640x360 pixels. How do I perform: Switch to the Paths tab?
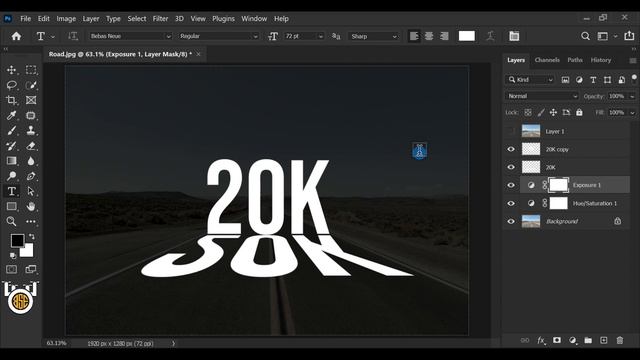coord(575,60)
